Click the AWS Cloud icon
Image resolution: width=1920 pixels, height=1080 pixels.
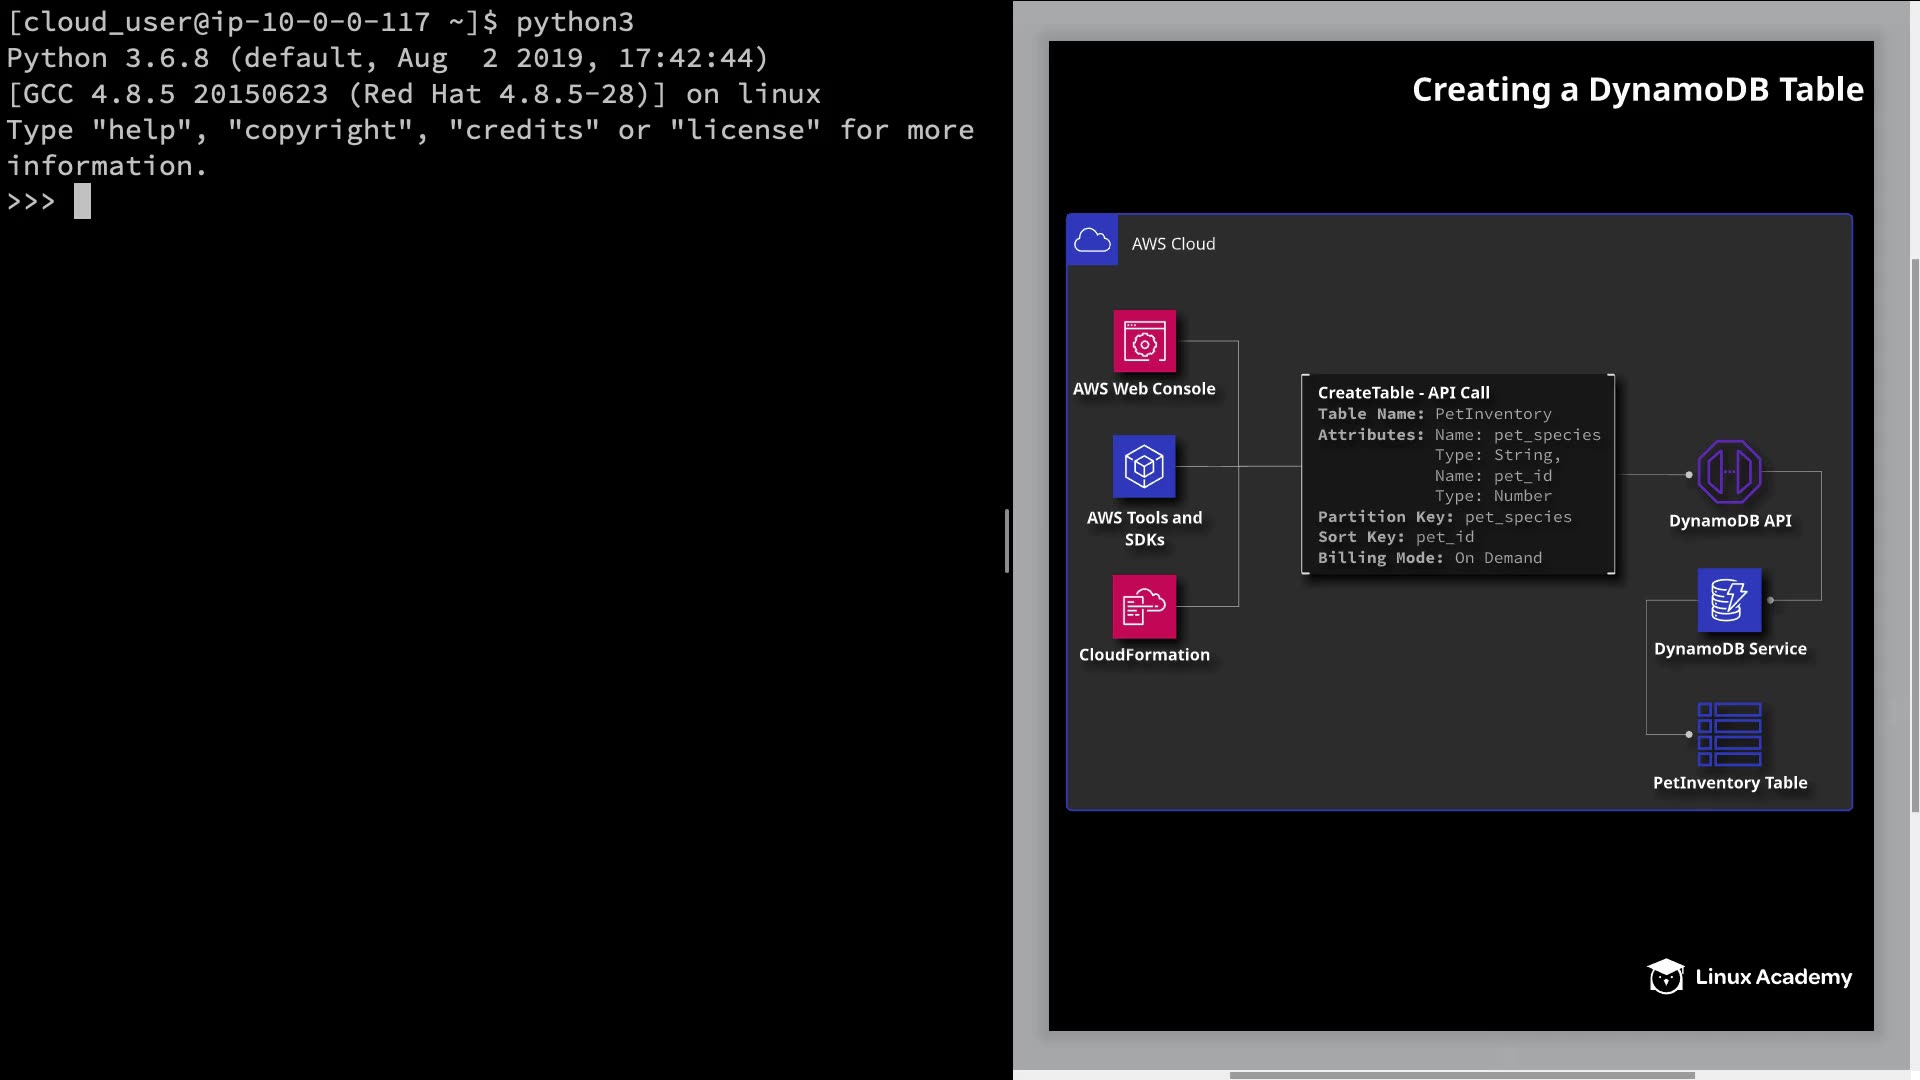(1092, 241)
